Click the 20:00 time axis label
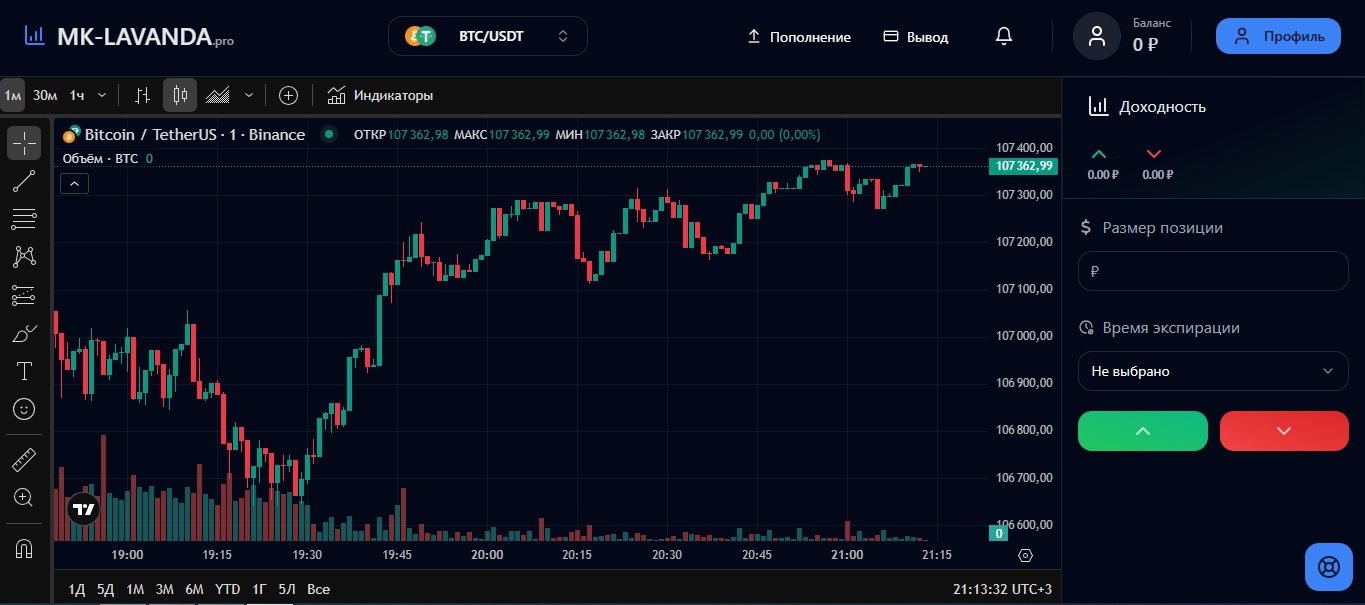The image size is (1365, 605). tap(487, 555)
